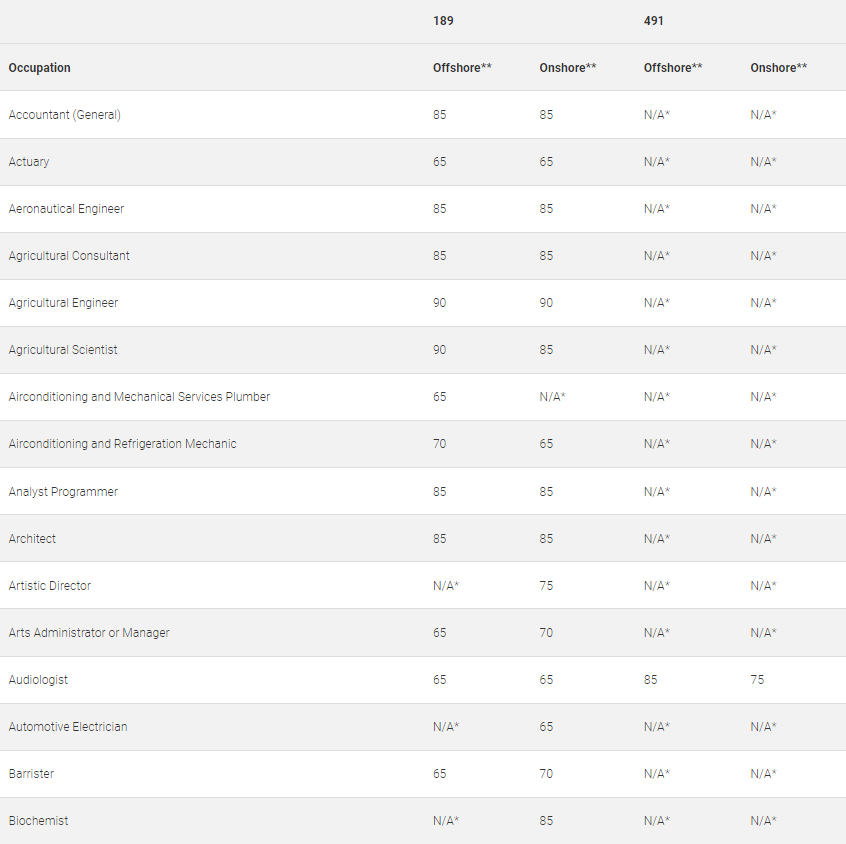This screenshot has height=844, width=846.
Task: Click Audiologist's 491 onshore score 75
Action: pyautogui.click(x=757, y=680)
